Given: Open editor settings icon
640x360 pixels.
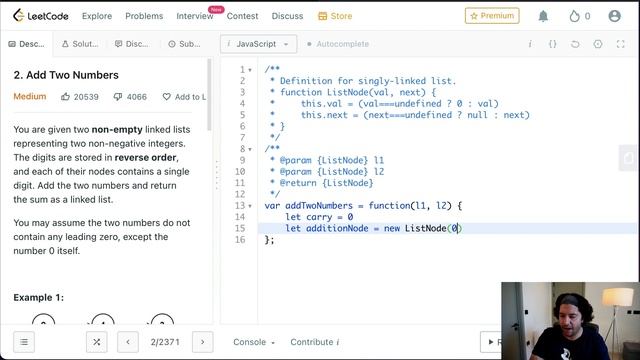Looking at the screenshot, I should point(598,44).
